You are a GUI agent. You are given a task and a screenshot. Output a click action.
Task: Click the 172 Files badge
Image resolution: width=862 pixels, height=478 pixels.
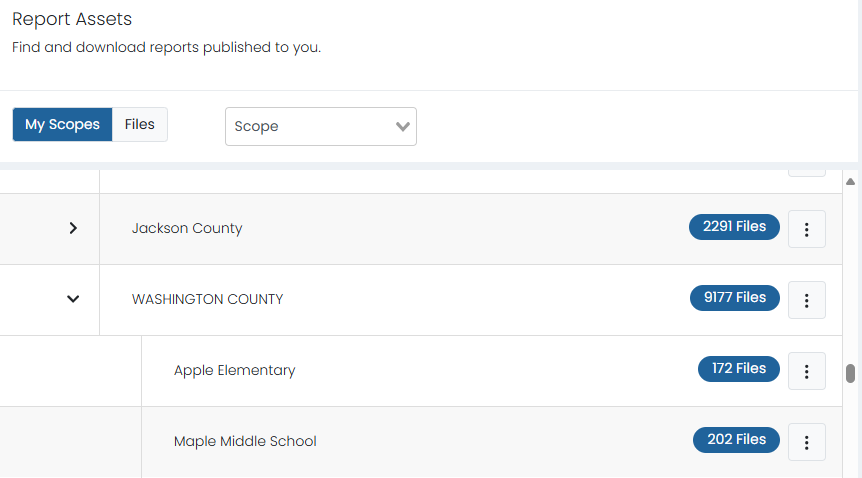pos(738,369)
